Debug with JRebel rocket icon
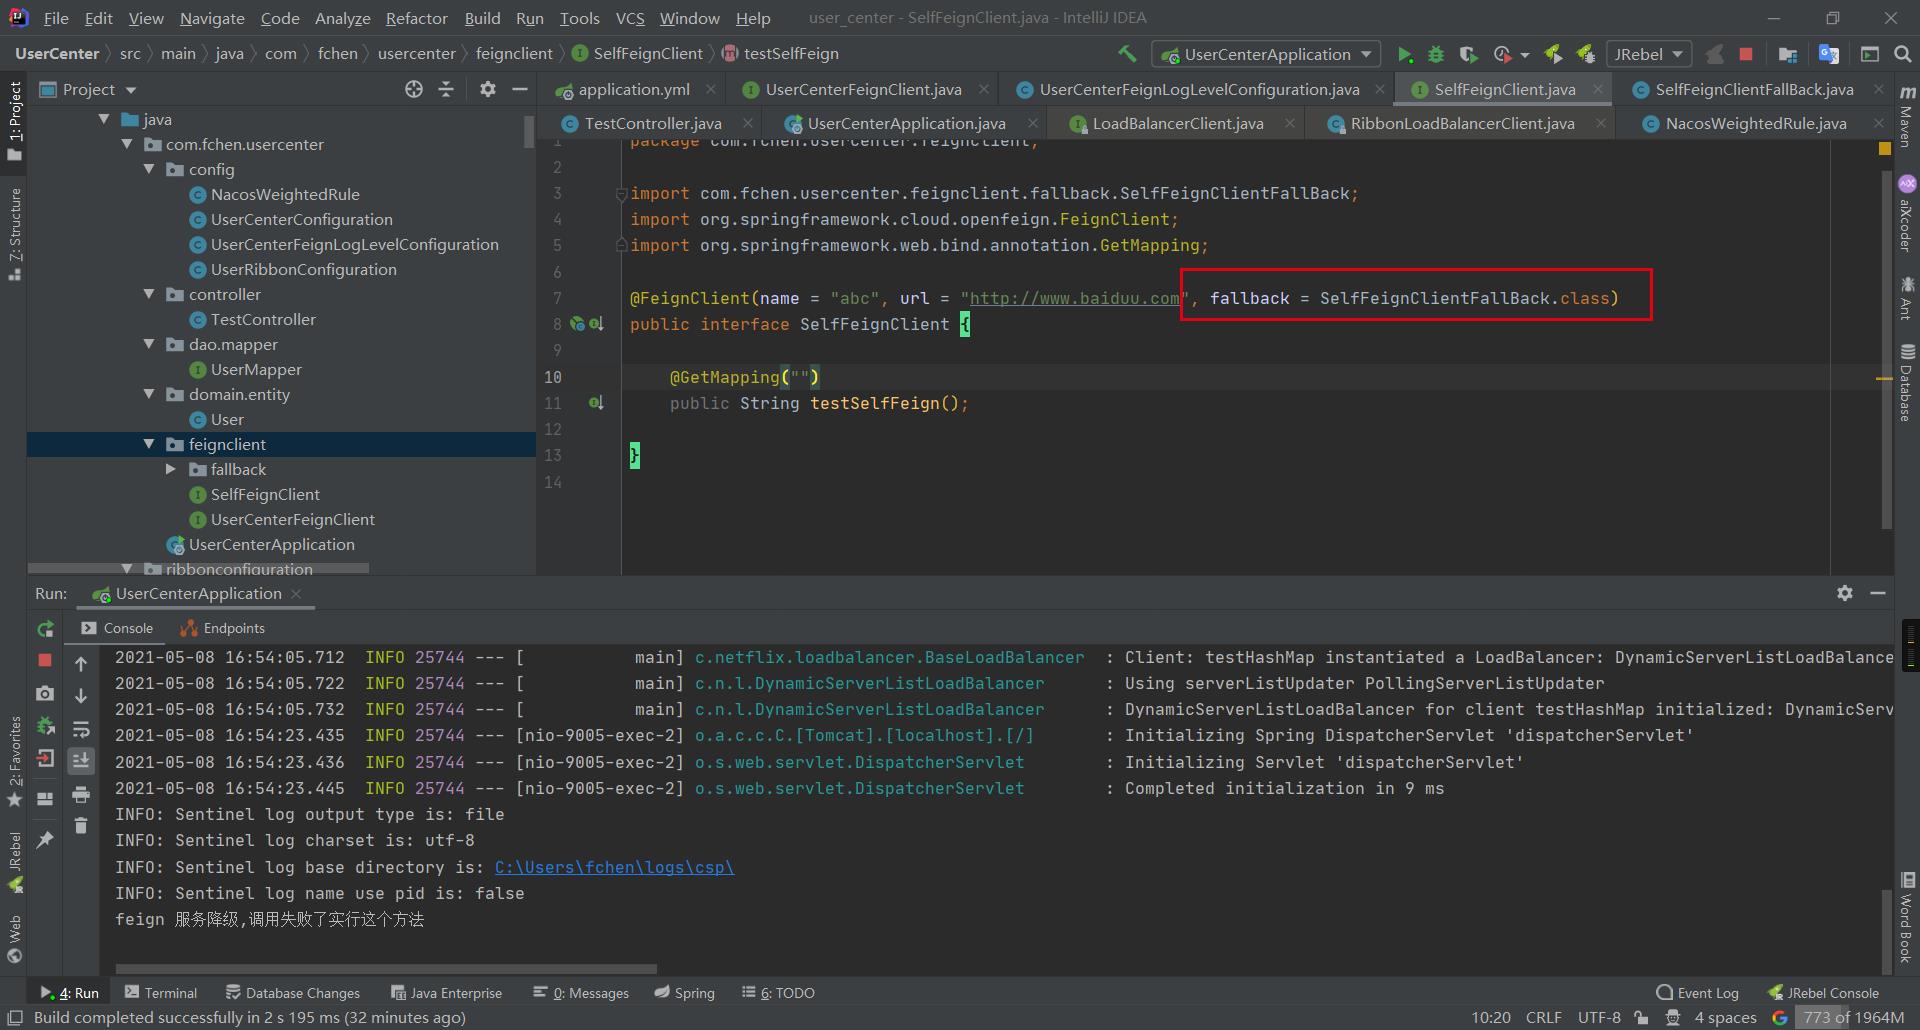The image size is (1920, 1030). coord(1586,54)
